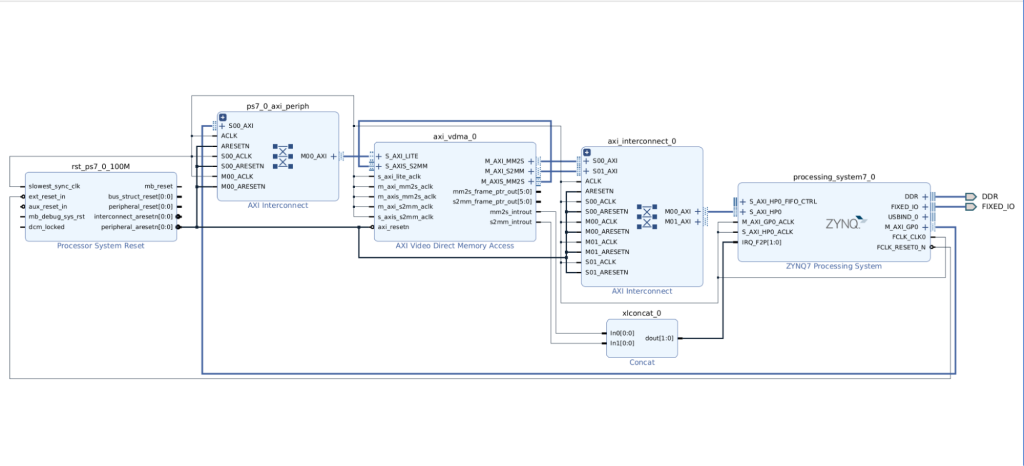Select the DDR external port symbol
This screenshot has width=1024, height=466.
click(970, 197)
